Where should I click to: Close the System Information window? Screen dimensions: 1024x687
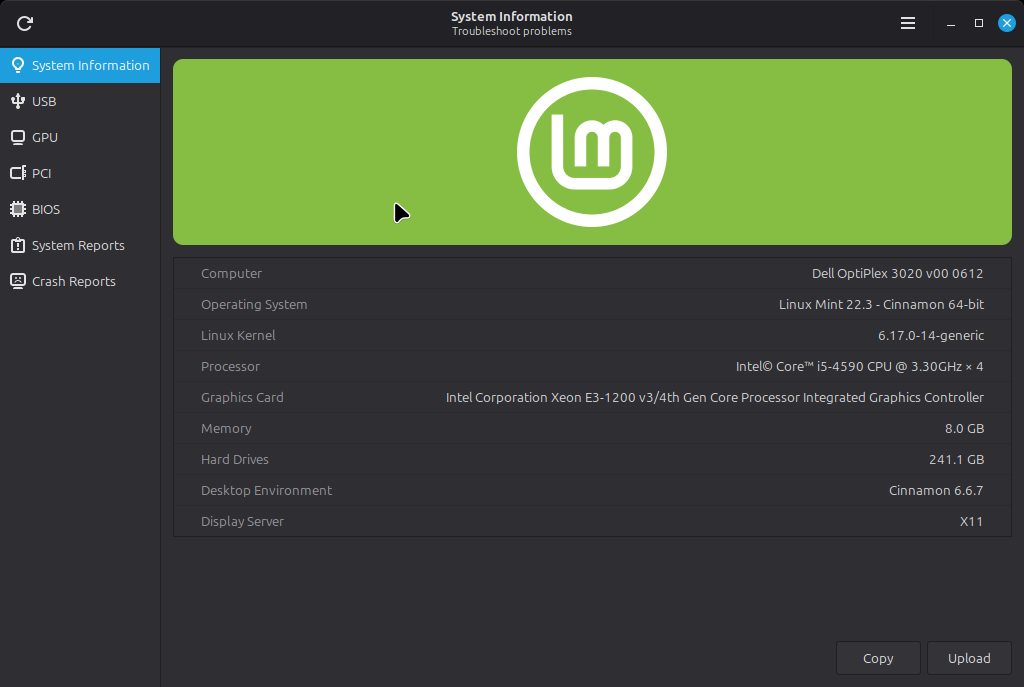[1007, 23]
